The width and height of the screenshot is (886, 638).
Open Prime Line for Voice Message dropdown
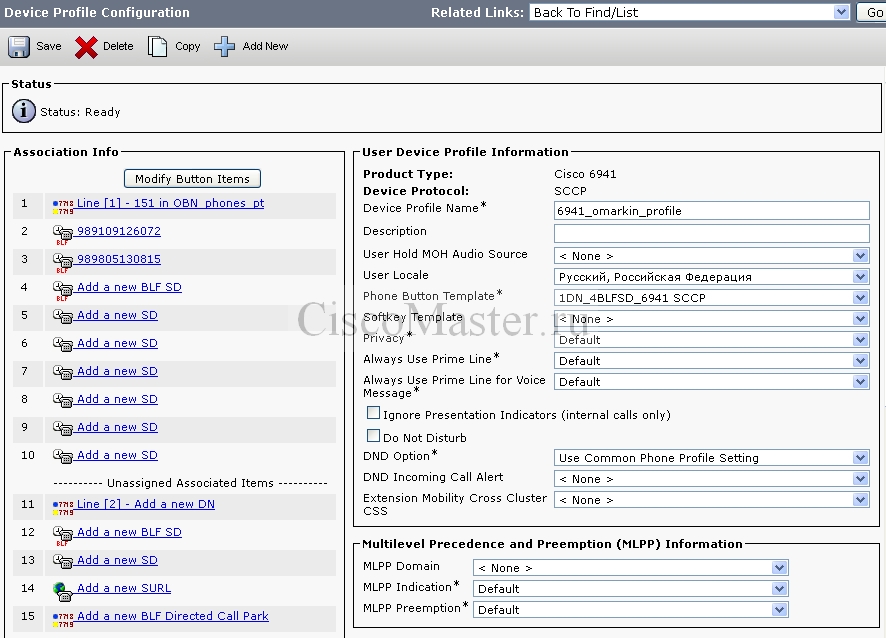click(x=711, y=381)
